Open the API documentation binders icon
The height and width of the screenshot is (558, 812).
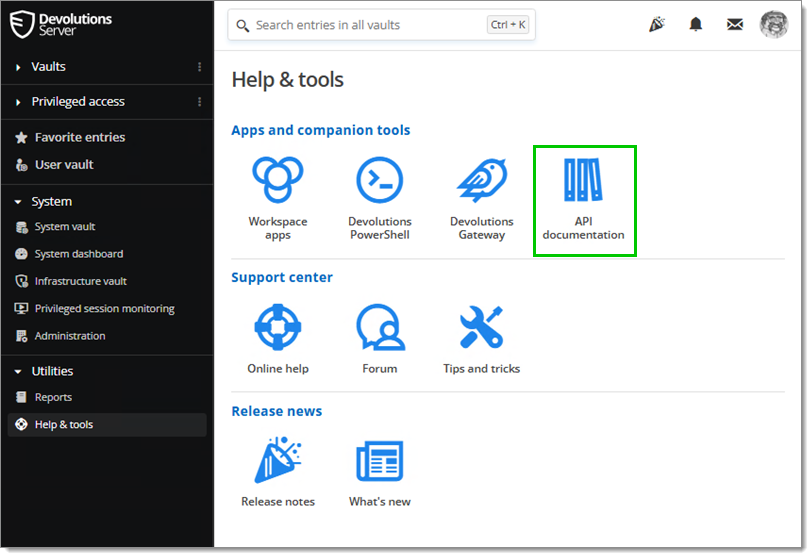[x=583, y=180]
